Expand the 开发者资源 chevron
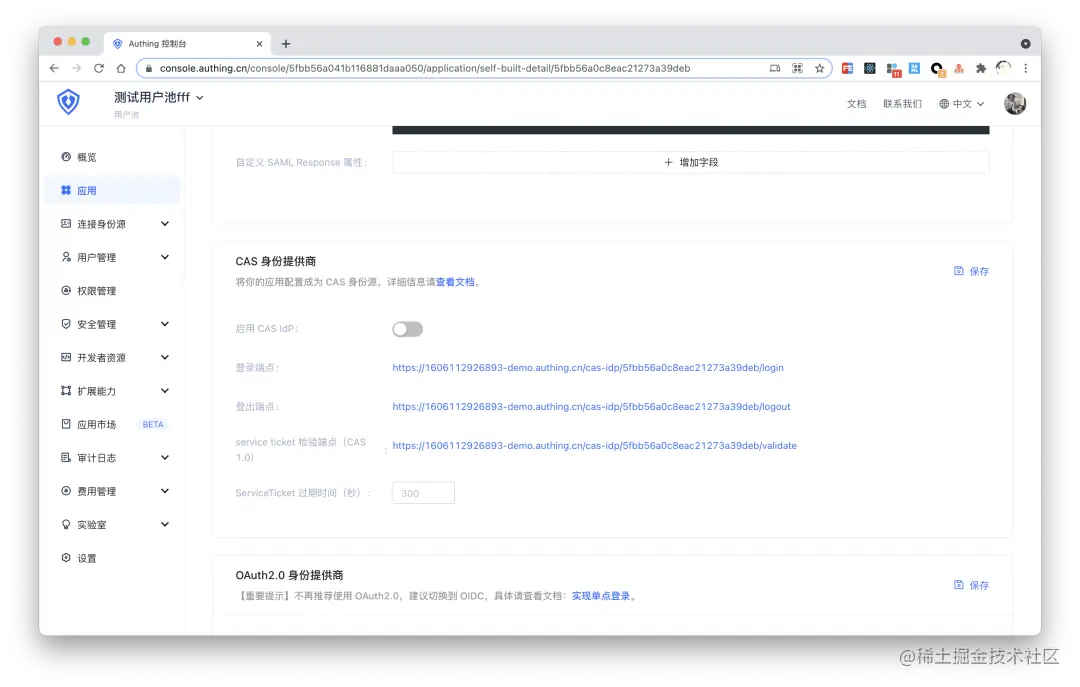Viewport: 1080px width, 687px height. click(x=165, y=357)
